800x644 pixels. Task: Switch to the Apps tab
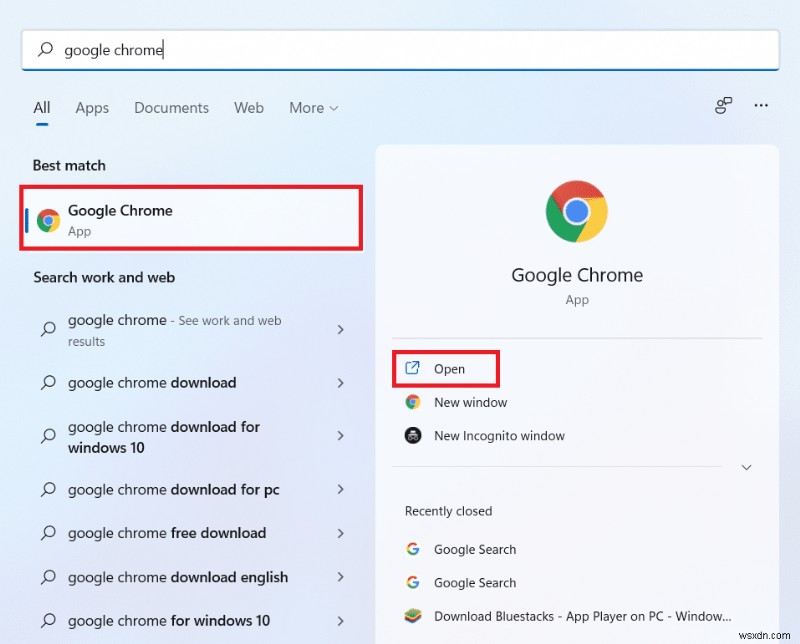(92, 107)
